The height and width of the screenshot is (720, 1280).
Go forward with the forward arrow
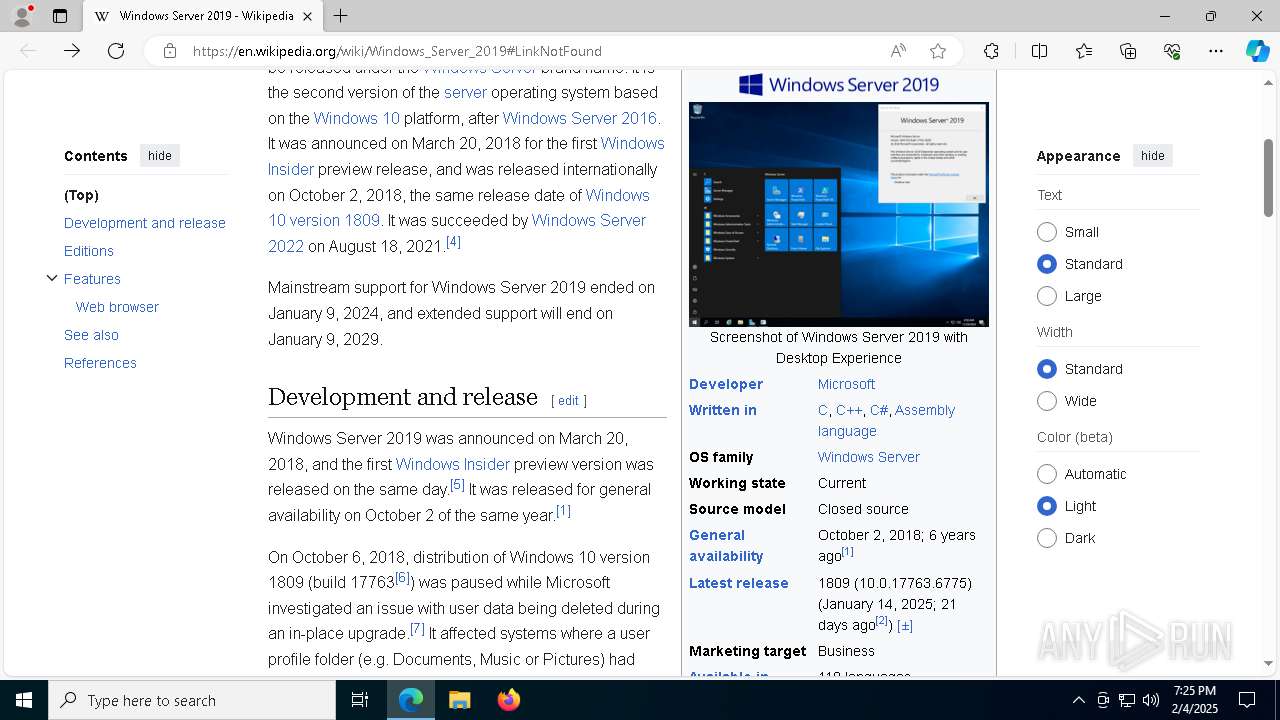pos(72,51)
